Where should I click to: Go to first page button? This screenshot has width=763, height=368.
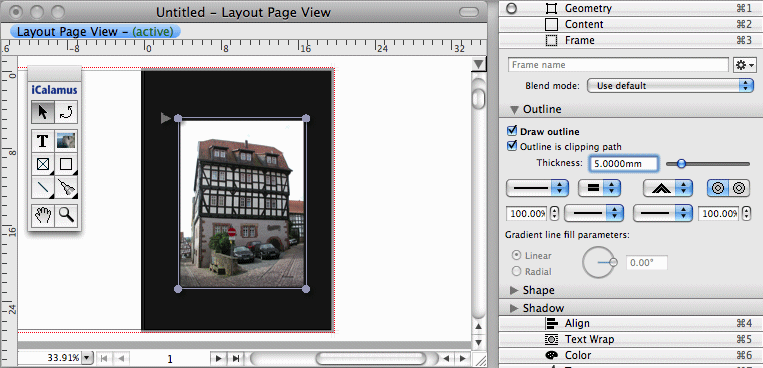coord(103,359)
